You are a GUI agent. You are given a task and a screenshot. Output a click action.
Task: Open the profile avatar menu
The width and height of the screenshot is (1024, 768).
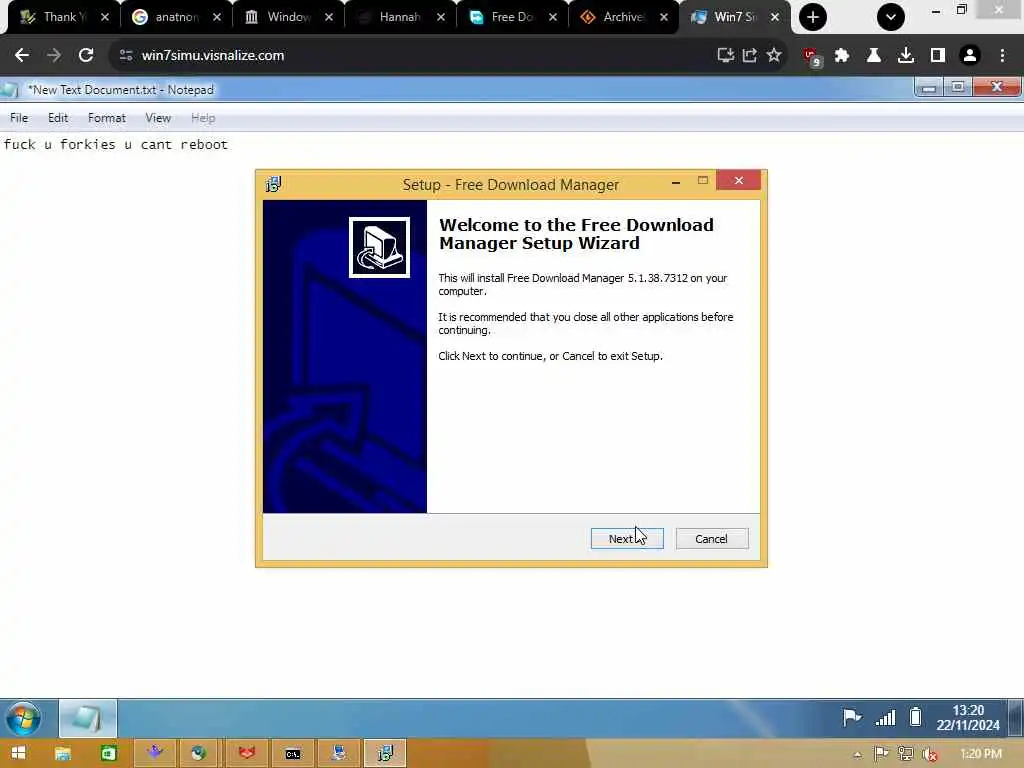[x=970, y=56]
